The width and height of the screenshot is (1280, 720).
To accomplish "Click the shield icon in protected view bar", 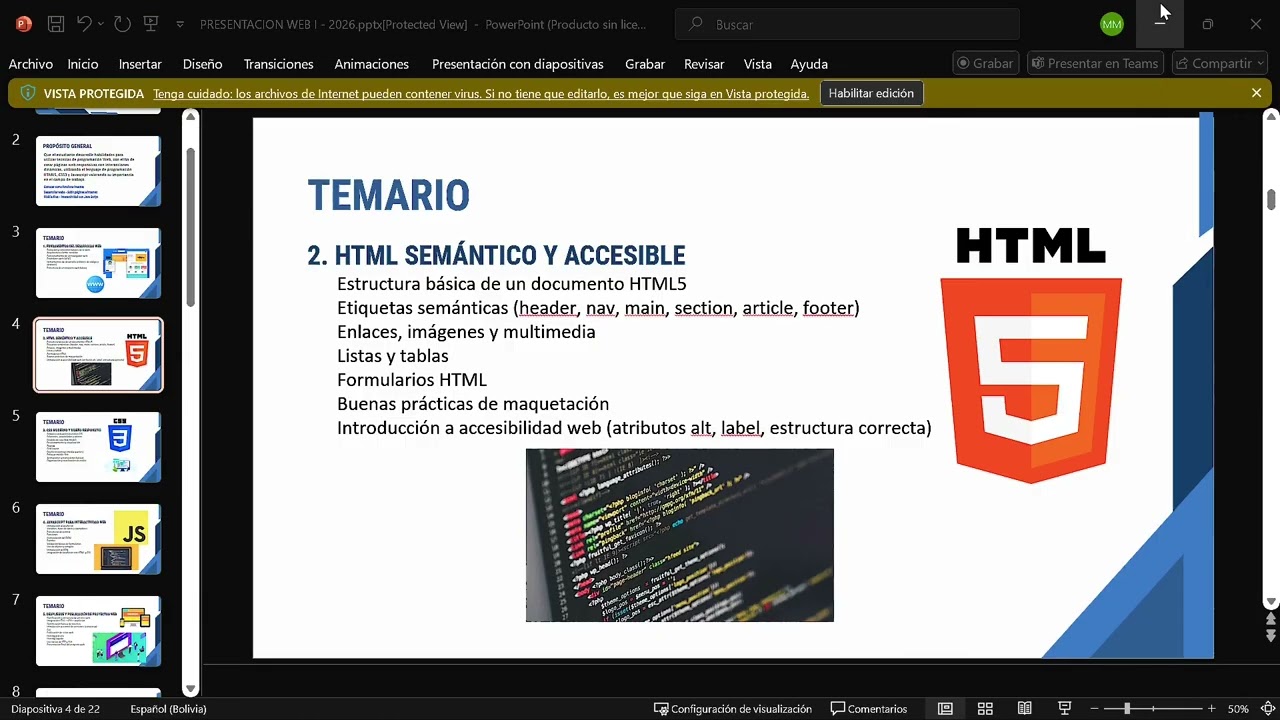I will (28, 93).
